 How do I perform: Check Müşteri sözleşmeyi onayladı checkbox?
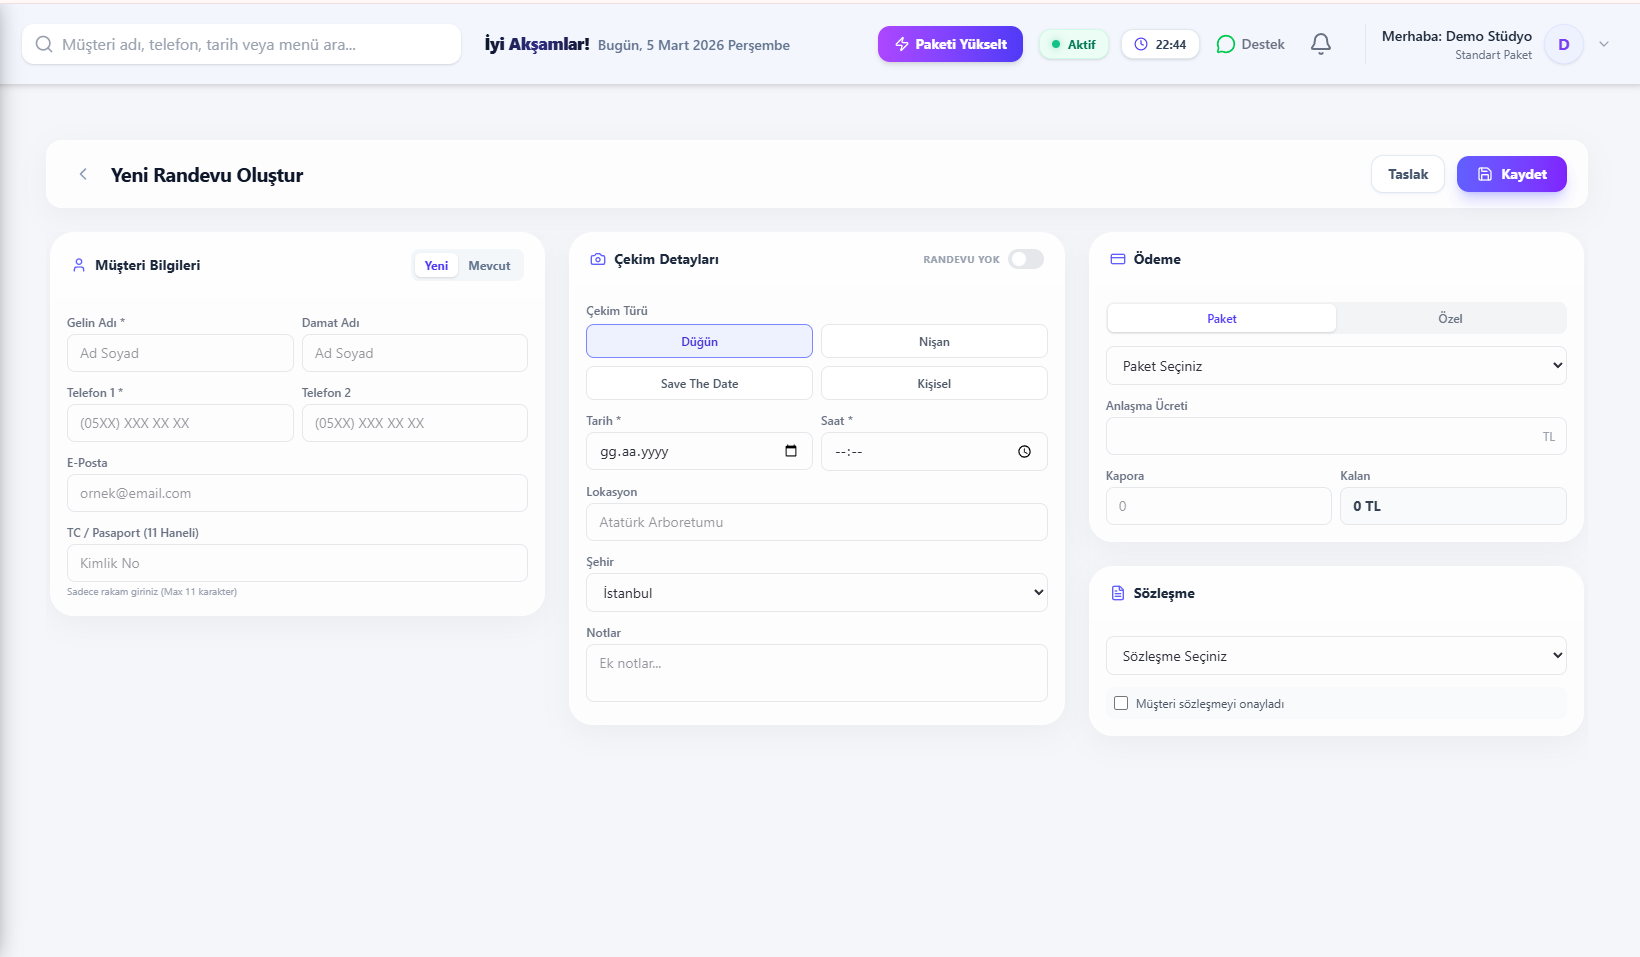(1121, 703)
